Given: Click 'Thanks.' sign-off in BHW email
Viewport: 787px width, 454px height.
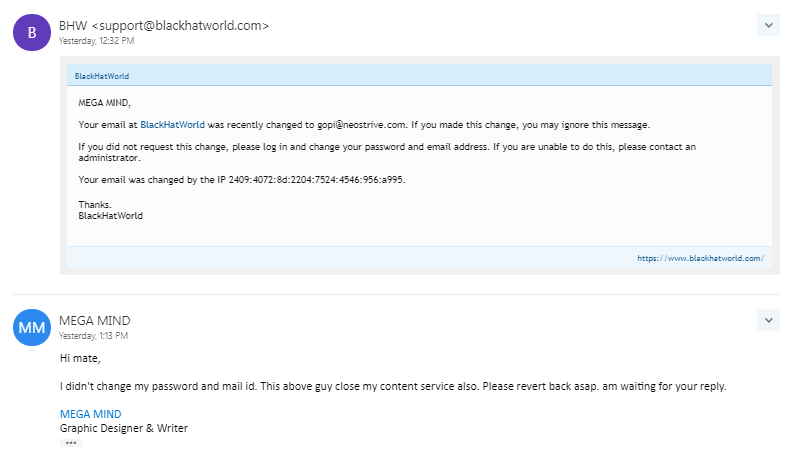Looking at the screenshot, I should pos(95,205).
